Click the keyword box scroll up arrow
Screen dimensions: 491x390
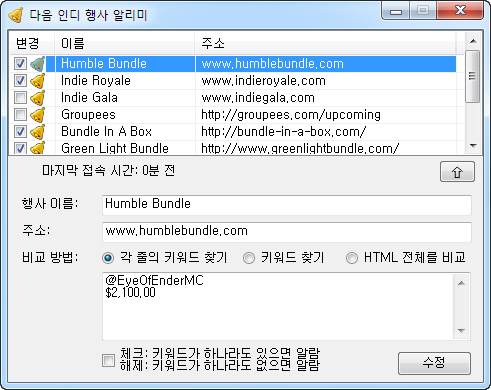coord(461,283)
